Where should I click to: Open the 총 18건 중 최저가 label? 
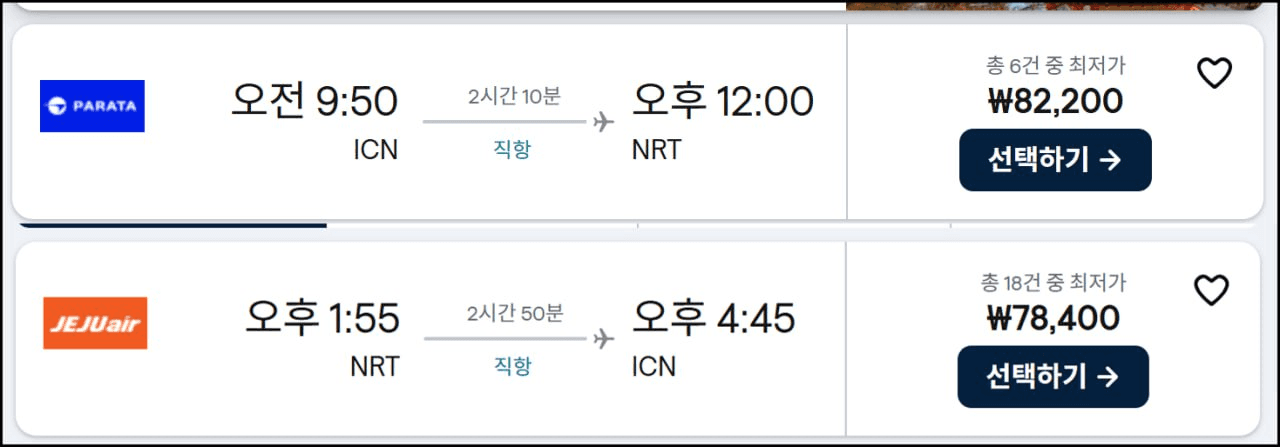tap(1052, 283)
